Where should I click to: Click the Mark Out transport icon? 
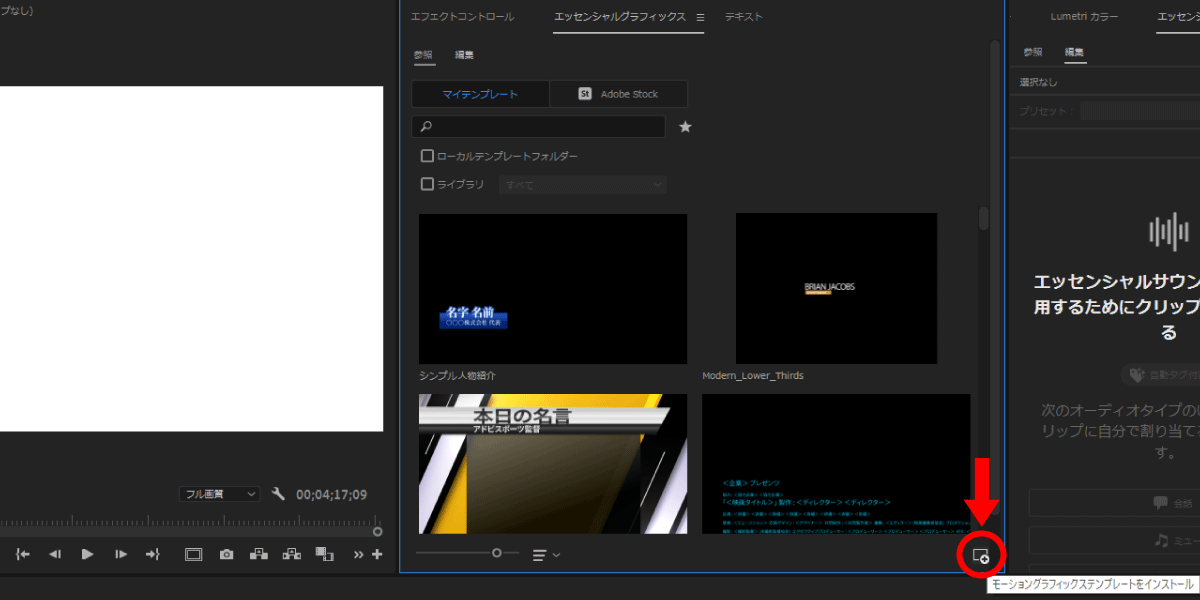152,554
